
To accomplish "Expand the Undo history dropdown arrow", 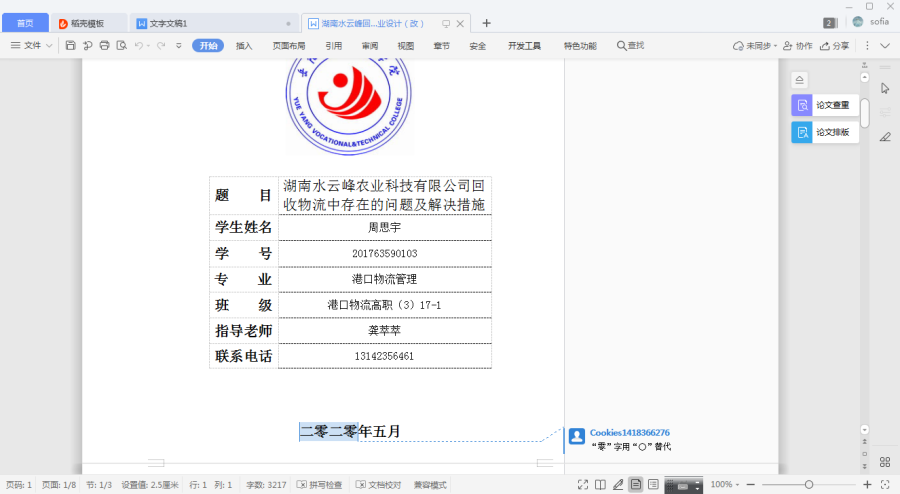I will (148, 46).
